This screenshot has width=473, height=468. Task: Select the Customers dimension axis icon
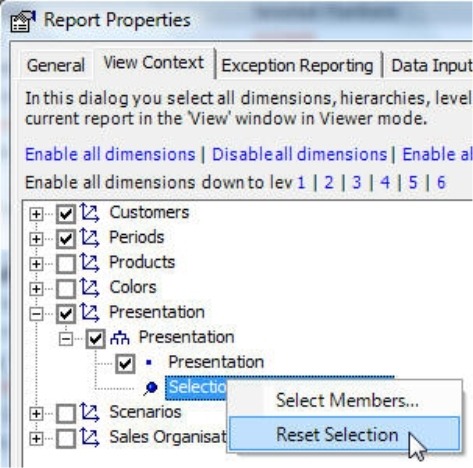pos(89,213)
